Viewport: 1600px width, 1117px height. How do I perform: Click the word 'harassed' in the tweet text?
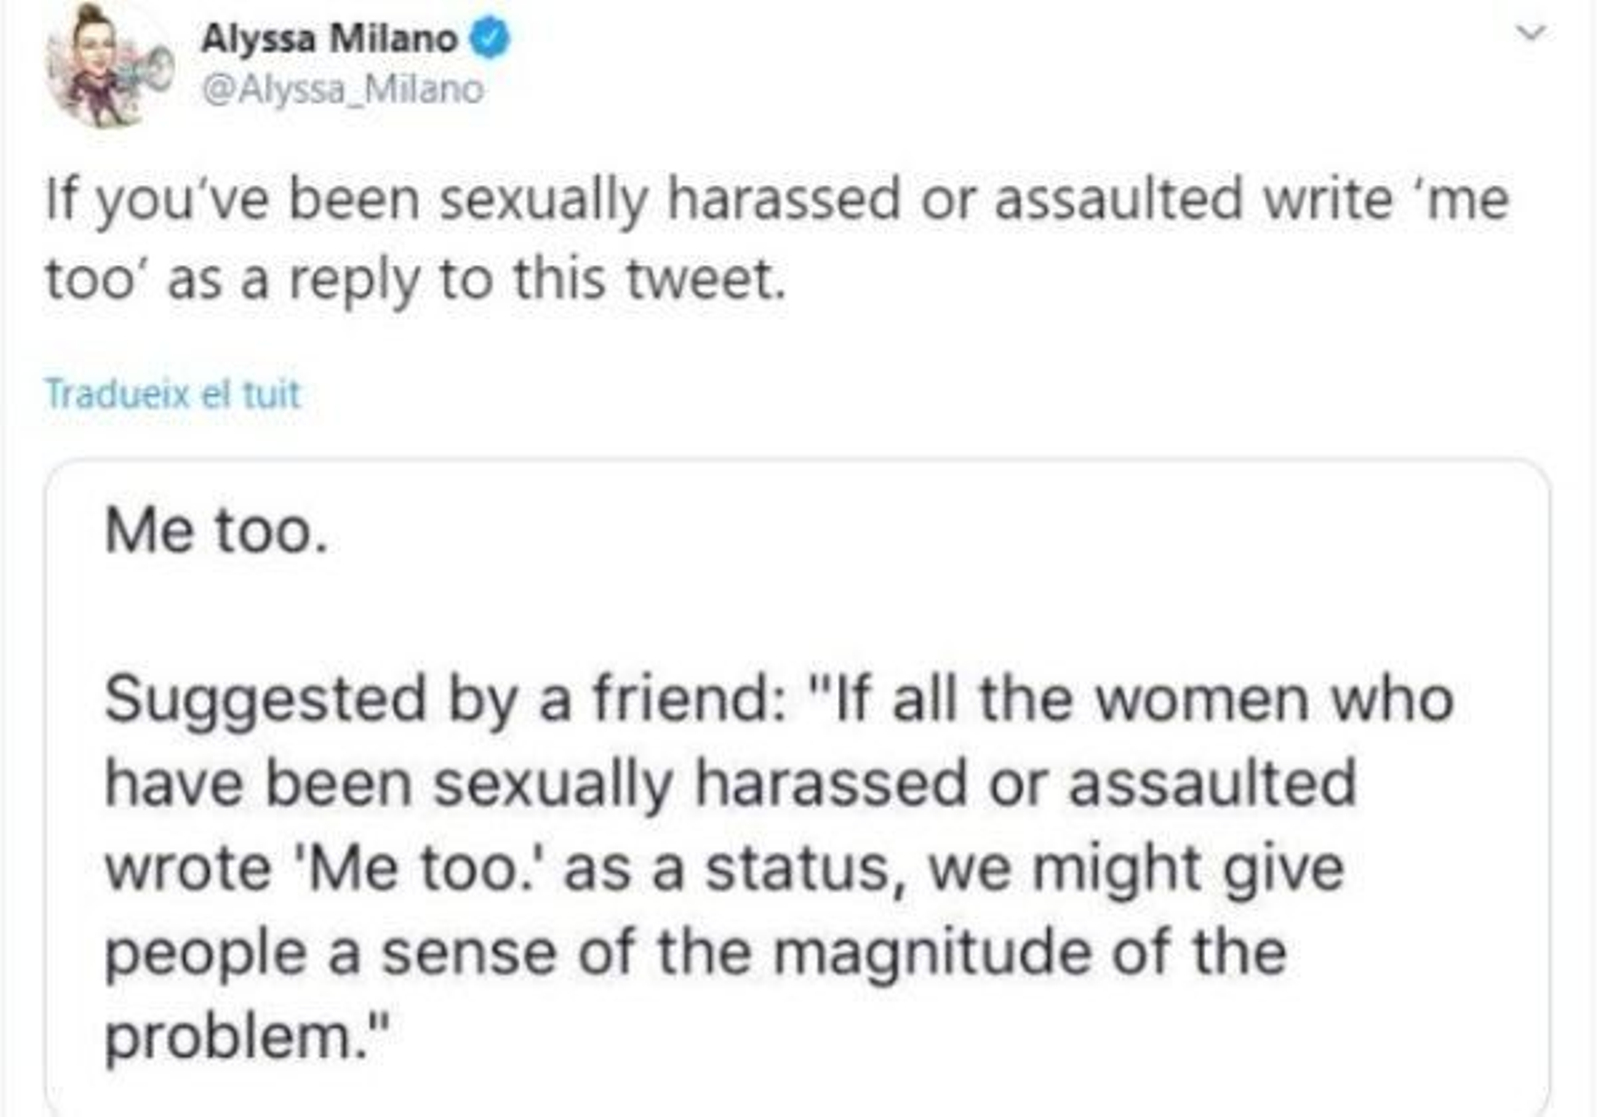[x=783, y=198]
